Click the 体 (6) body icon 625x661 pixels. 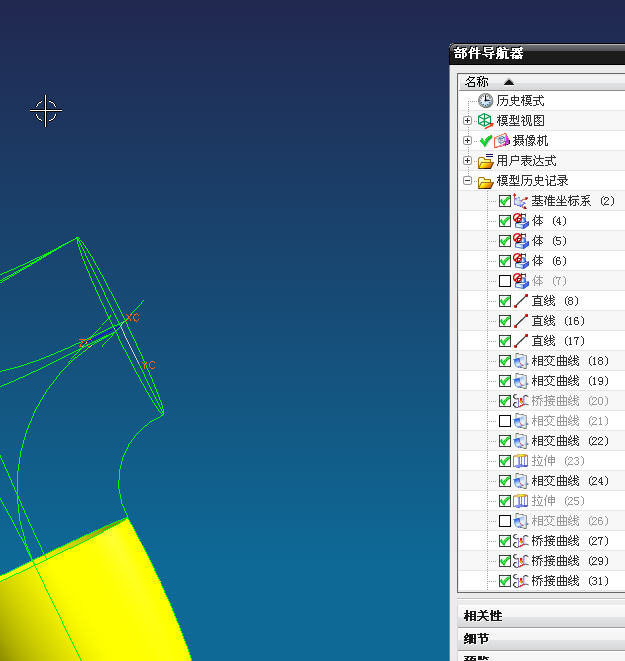click(x=520, y=261)
